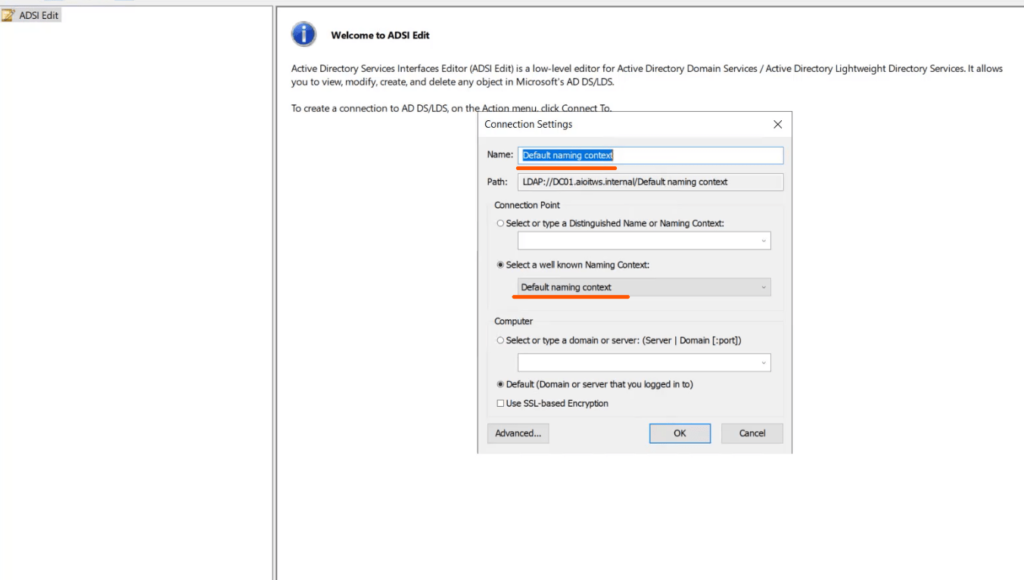The width and height of the screenshot is (1024, 580).
Task: Click into the Name text field
Action: (x=650, y=155)
